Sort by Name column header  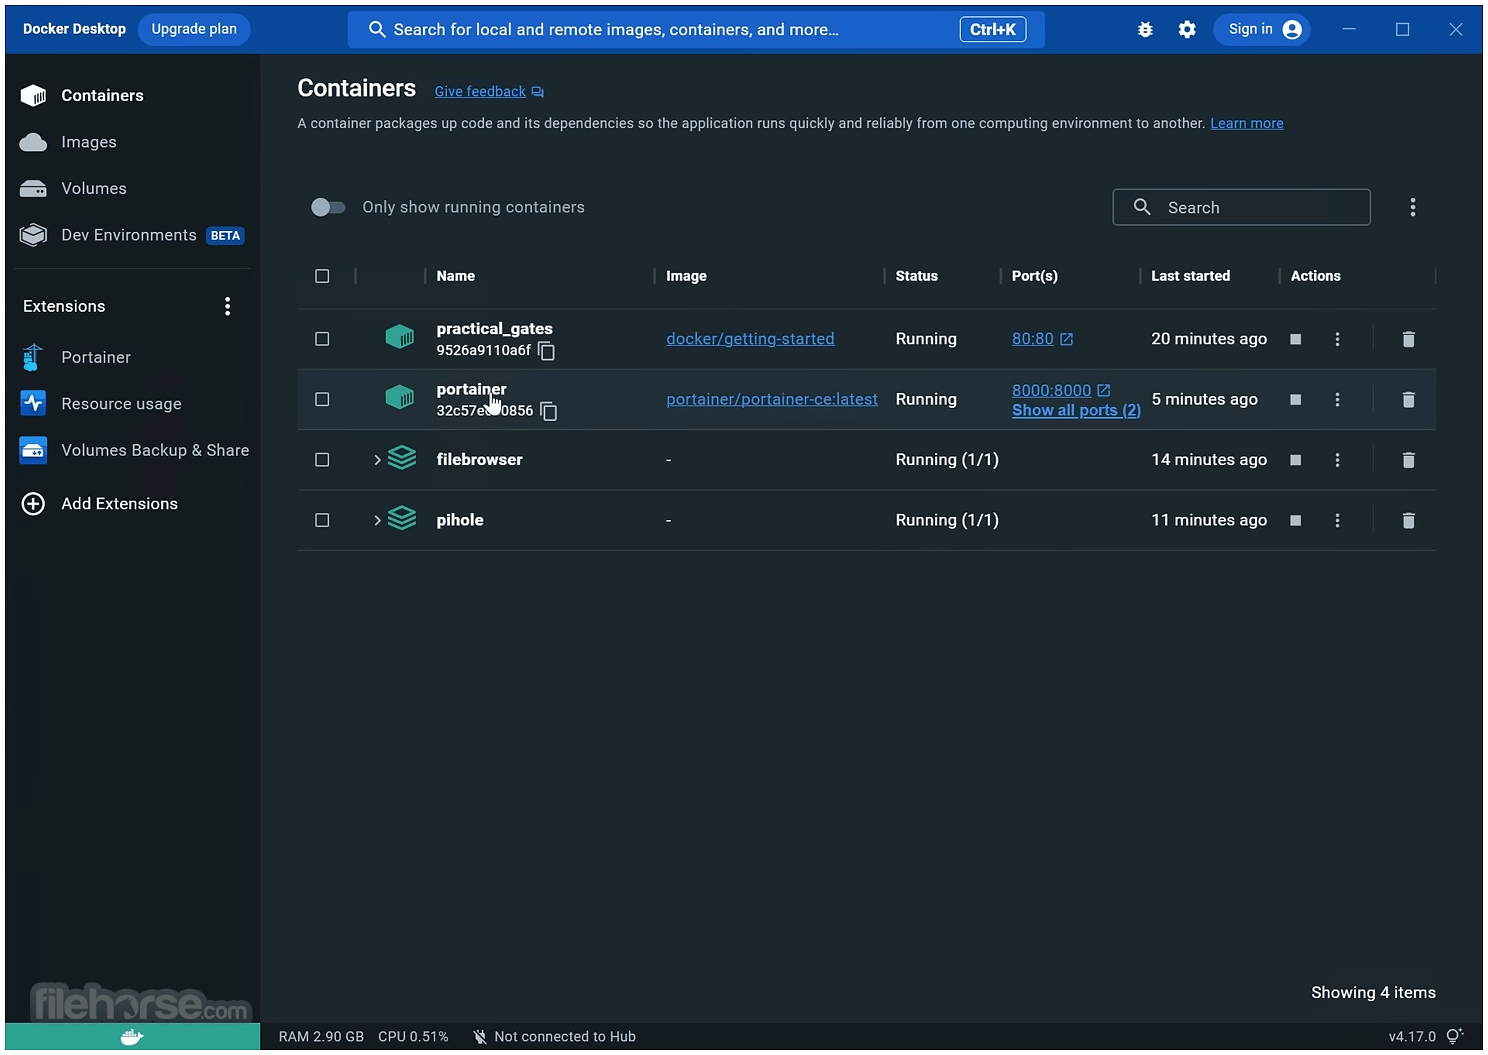coord(456,276)
